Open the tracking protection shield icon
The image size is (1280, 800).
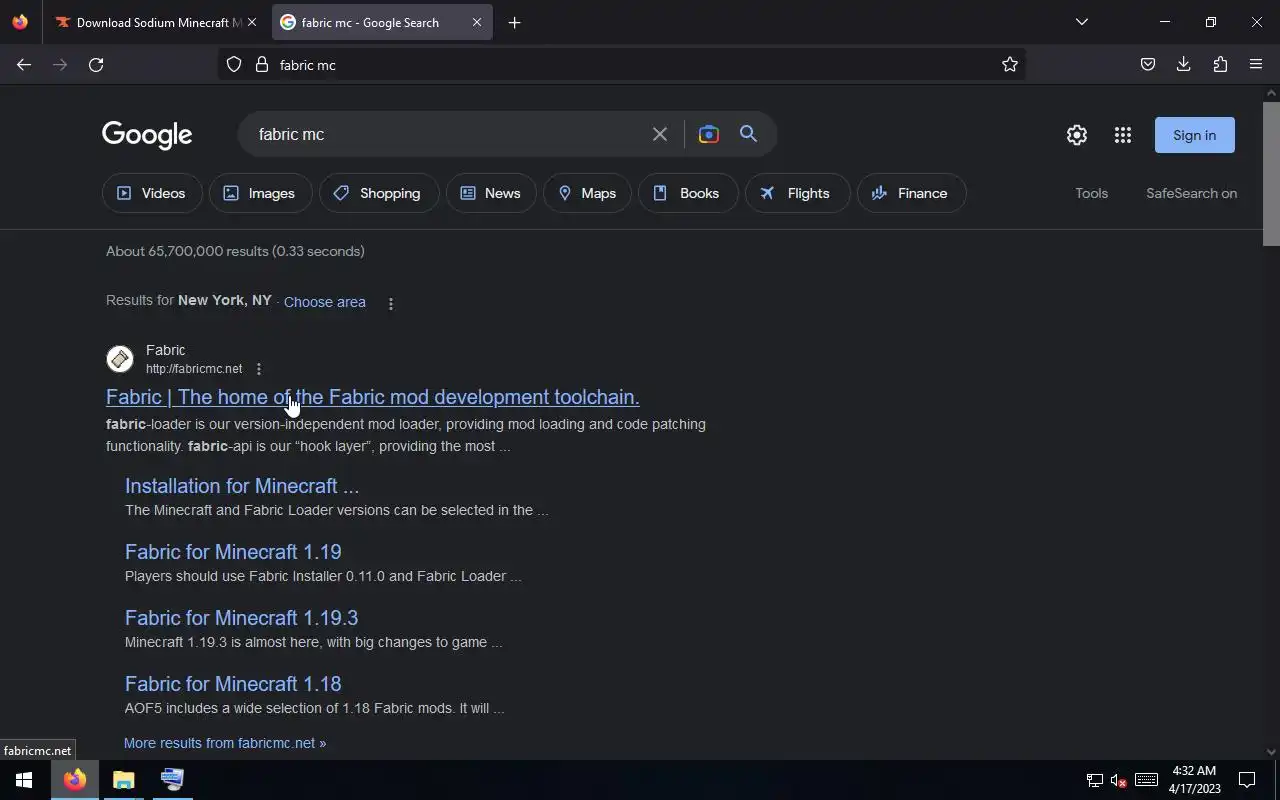234,65
